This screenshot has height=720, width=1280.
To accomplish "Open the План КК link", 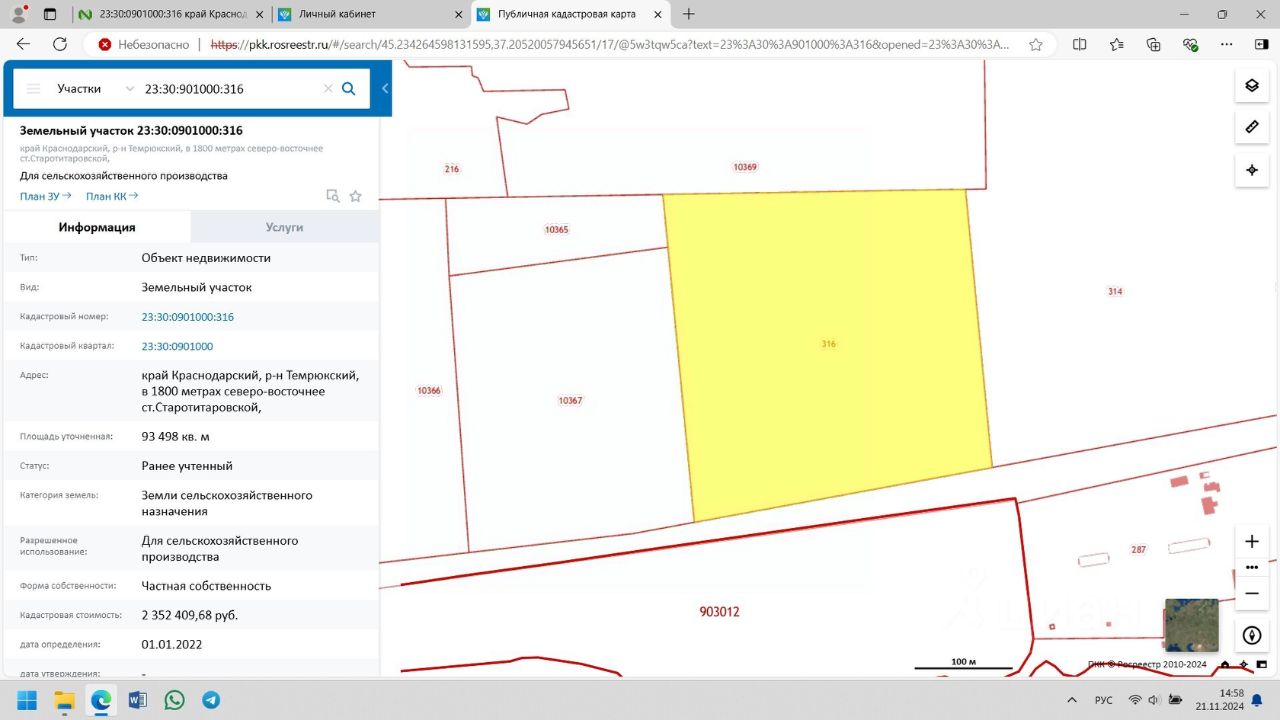I will [x=111, y=196].
